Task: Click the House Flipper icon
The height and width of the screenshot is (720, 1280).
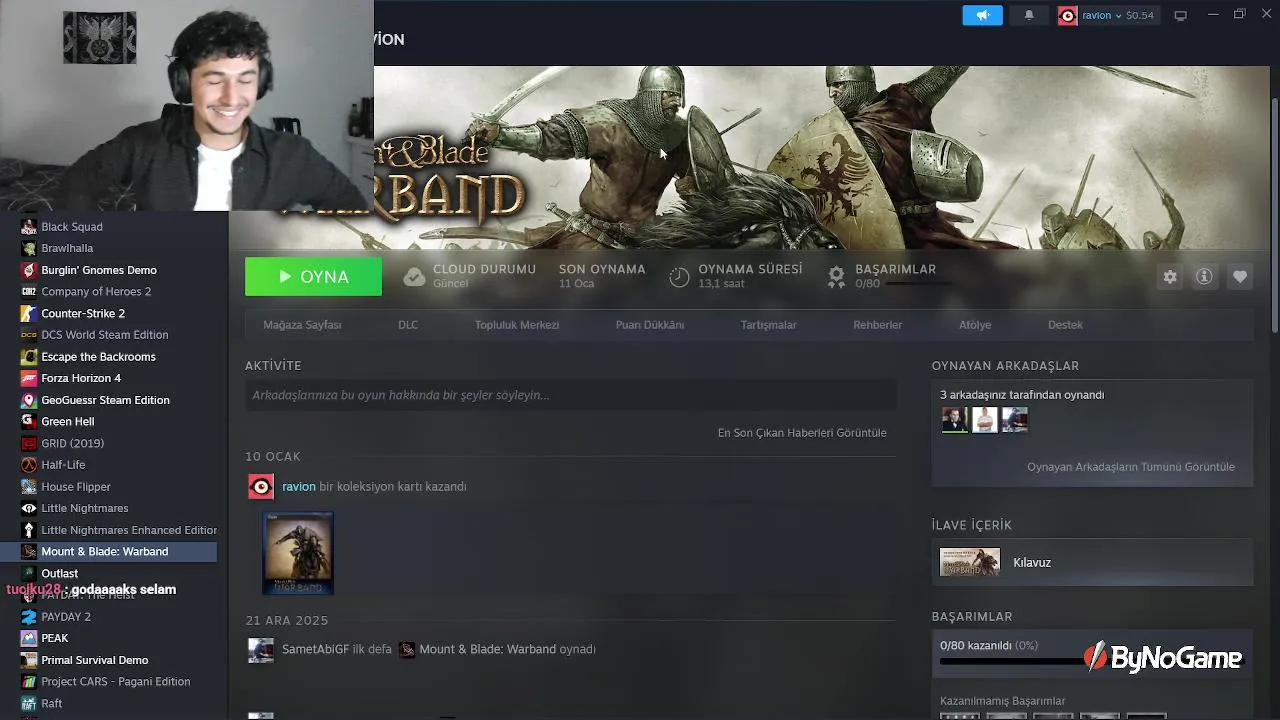Action: [x=29, y=487]
